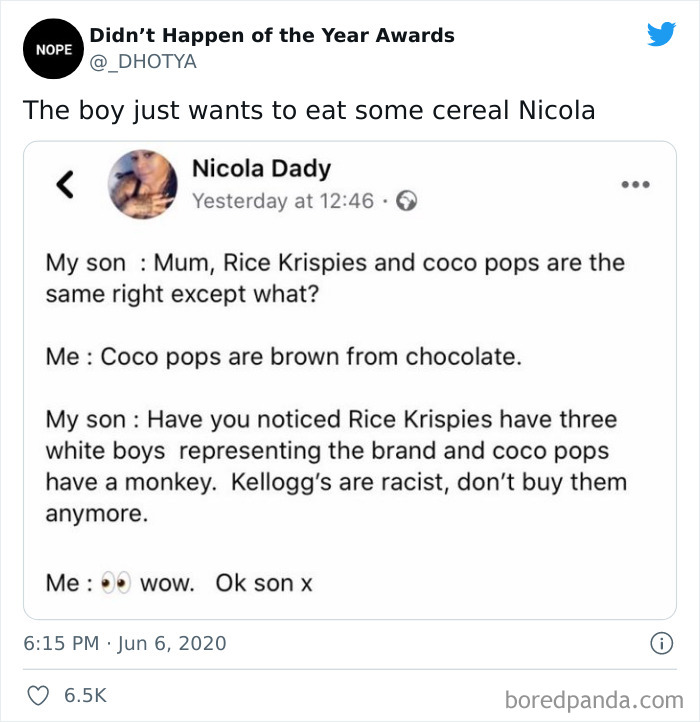Click the 'Coco pops are brown from chocolate' line
This screenshot has height=722, width=700.
tap(284, 356)
